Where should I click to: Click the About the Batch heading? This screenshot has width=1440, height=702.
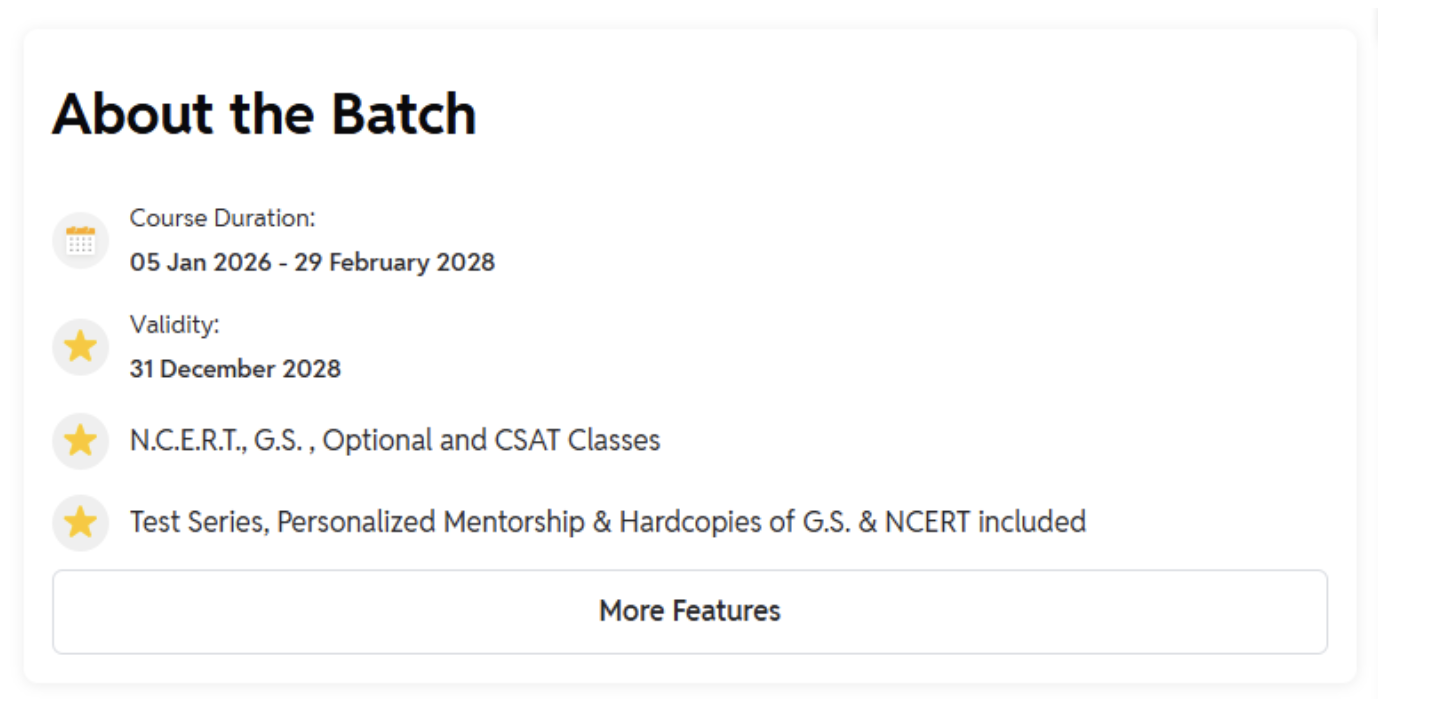click(264, 114)
